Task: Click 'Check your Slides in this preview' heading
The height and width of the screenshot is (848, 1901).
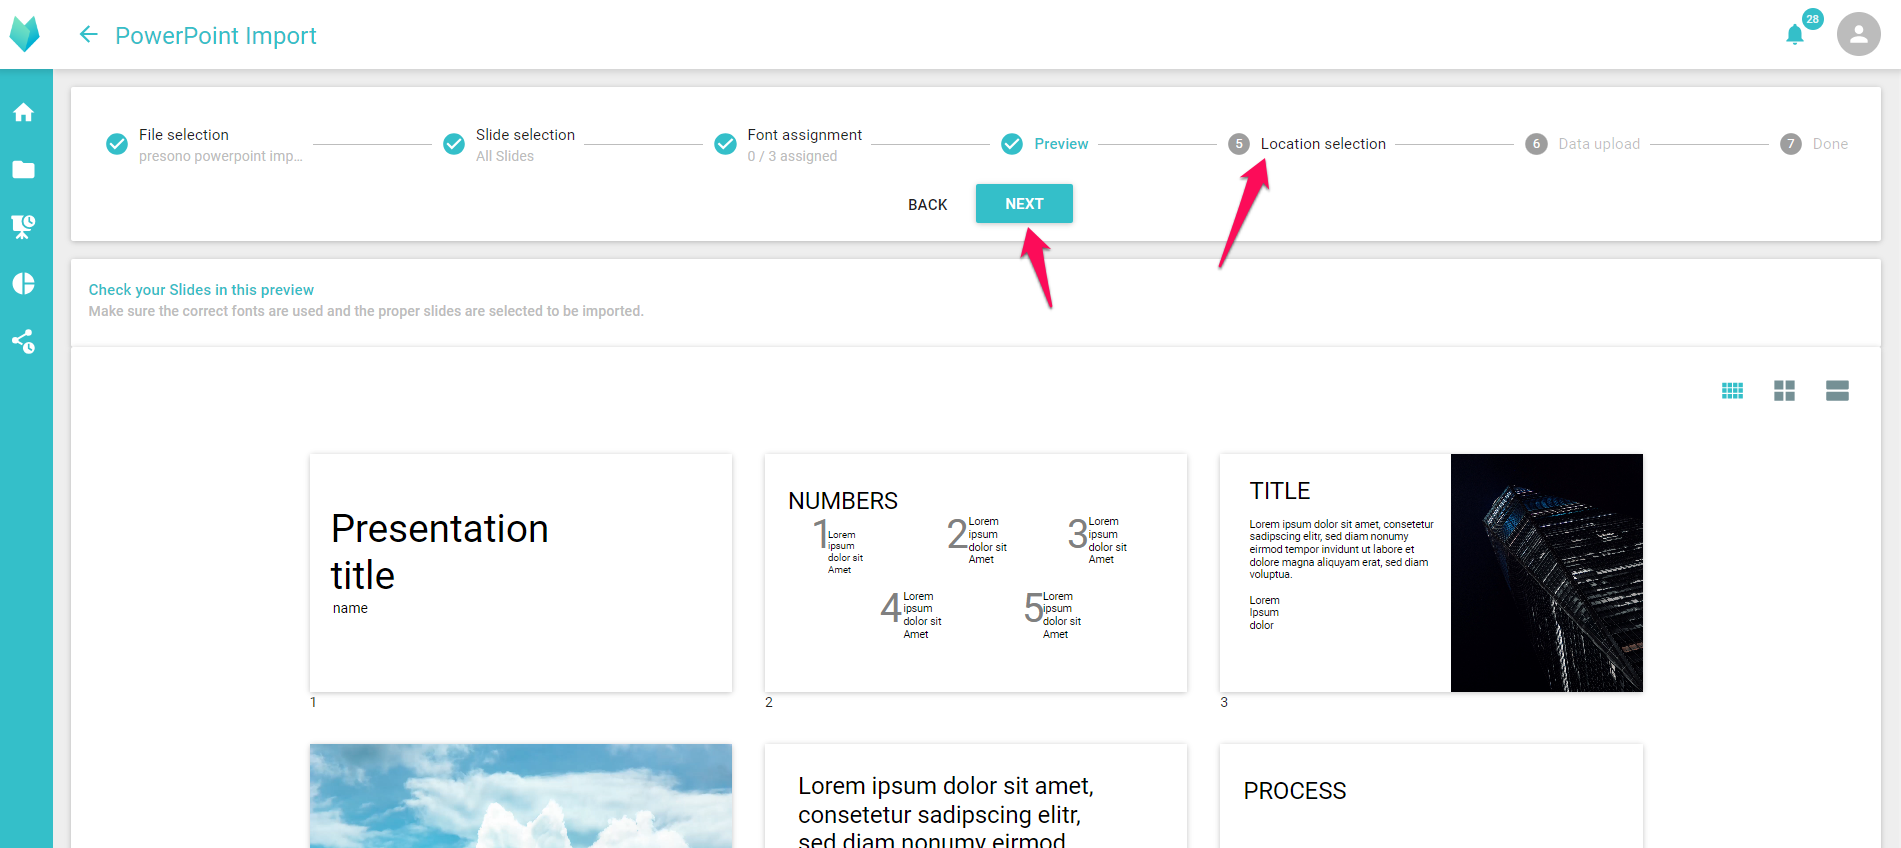Action: (x=201, y=290)
